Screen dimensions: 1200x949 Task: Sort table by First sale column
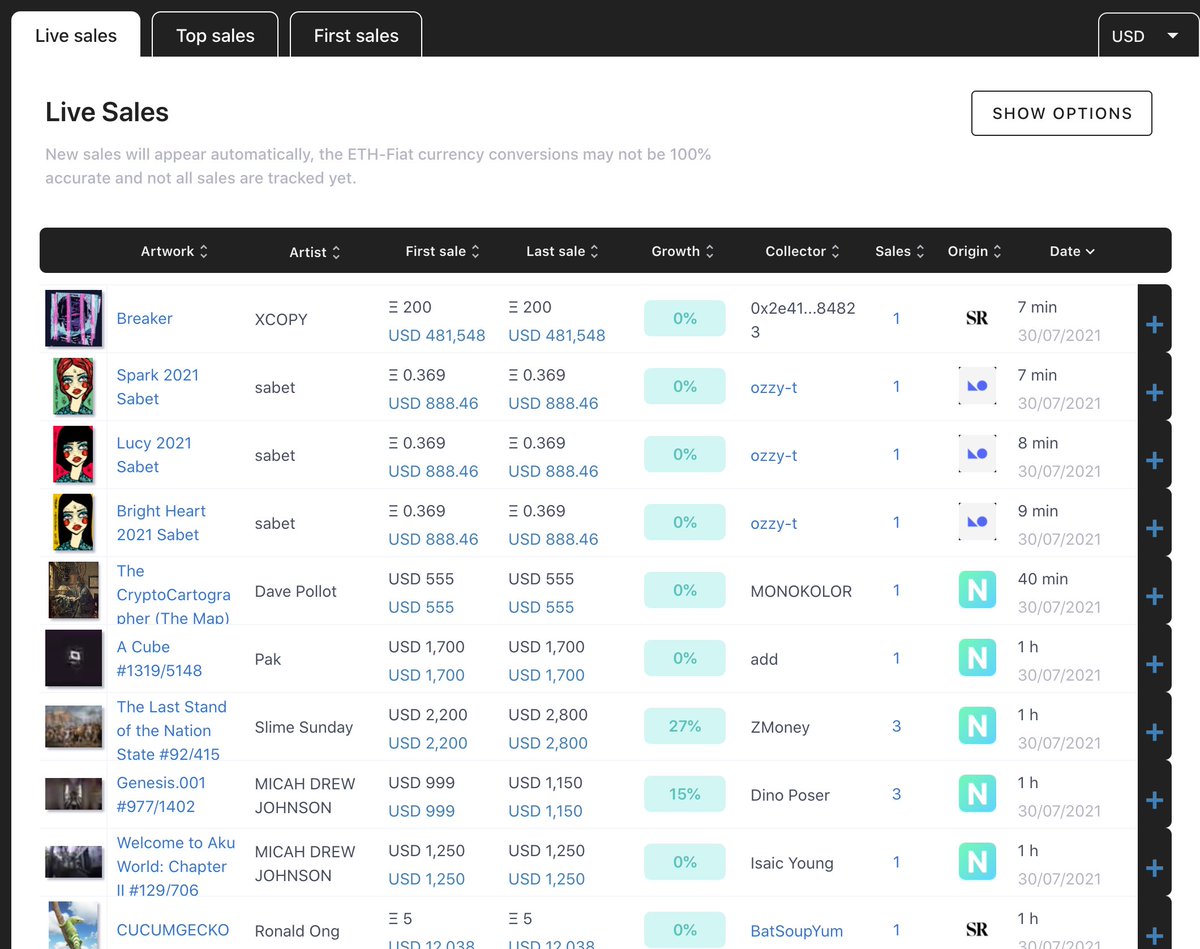443,251
